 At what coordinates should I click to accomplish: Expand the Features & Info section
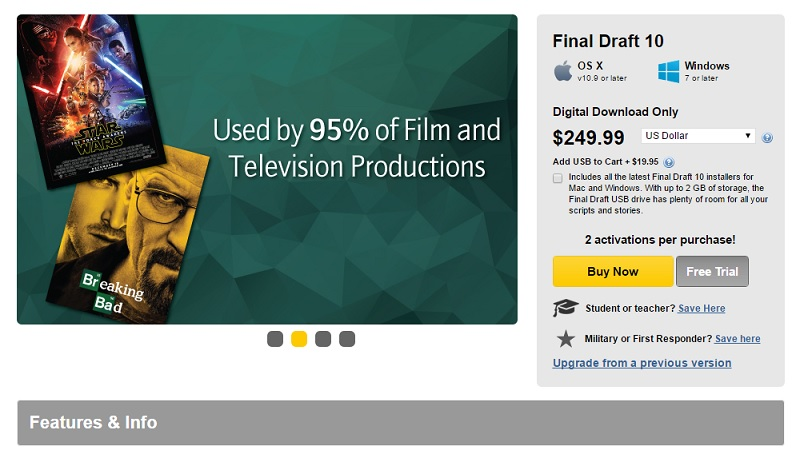(x=401, y=422)
